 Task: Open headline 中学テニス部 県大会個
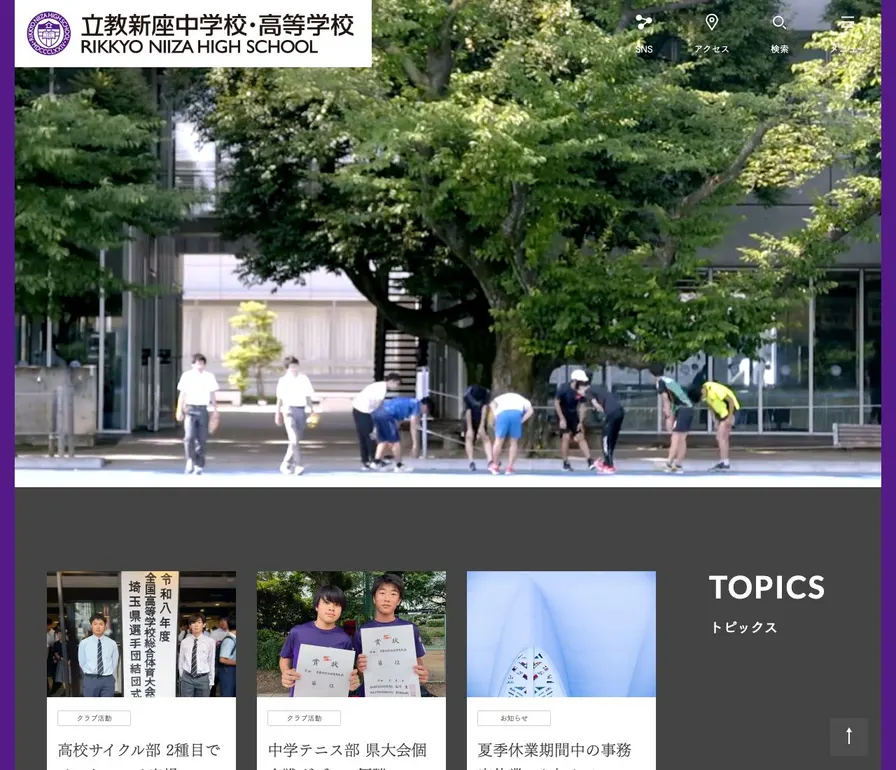click(x=347, y=750)
